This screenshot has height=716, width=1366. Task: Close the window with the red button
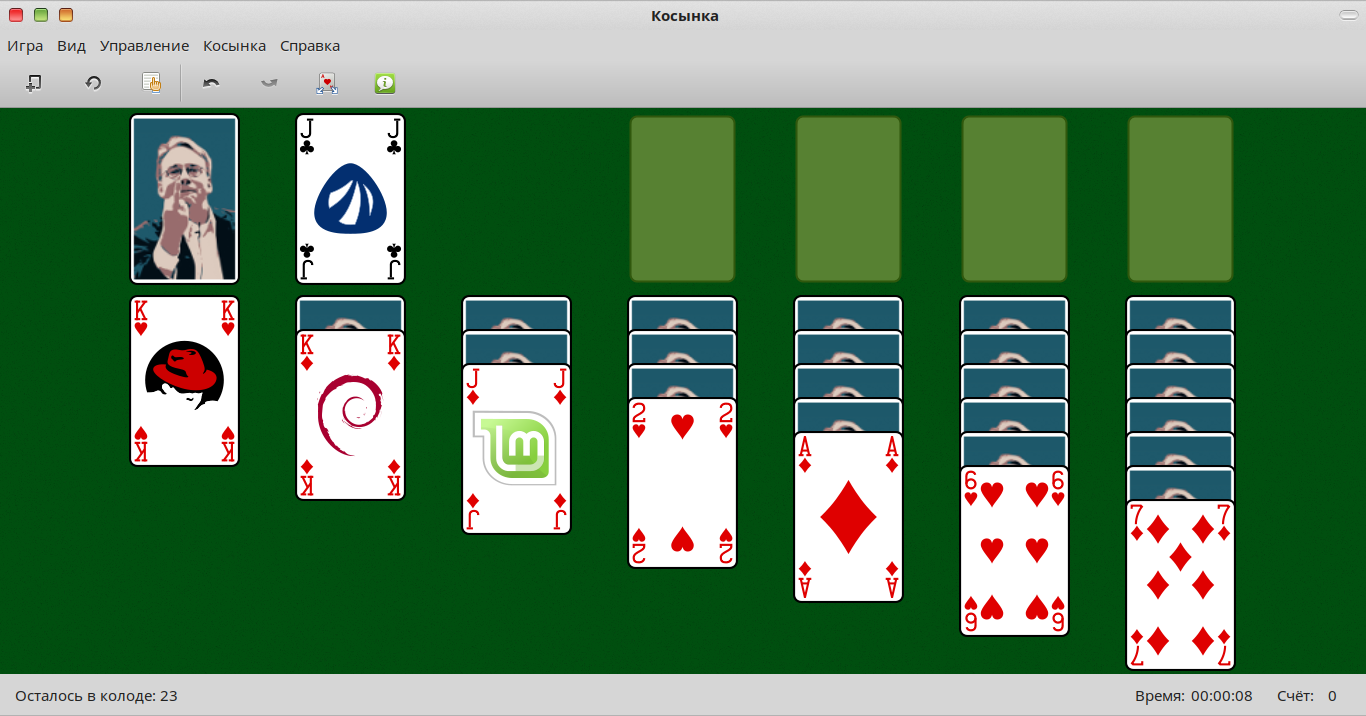[x=16, y=15]
